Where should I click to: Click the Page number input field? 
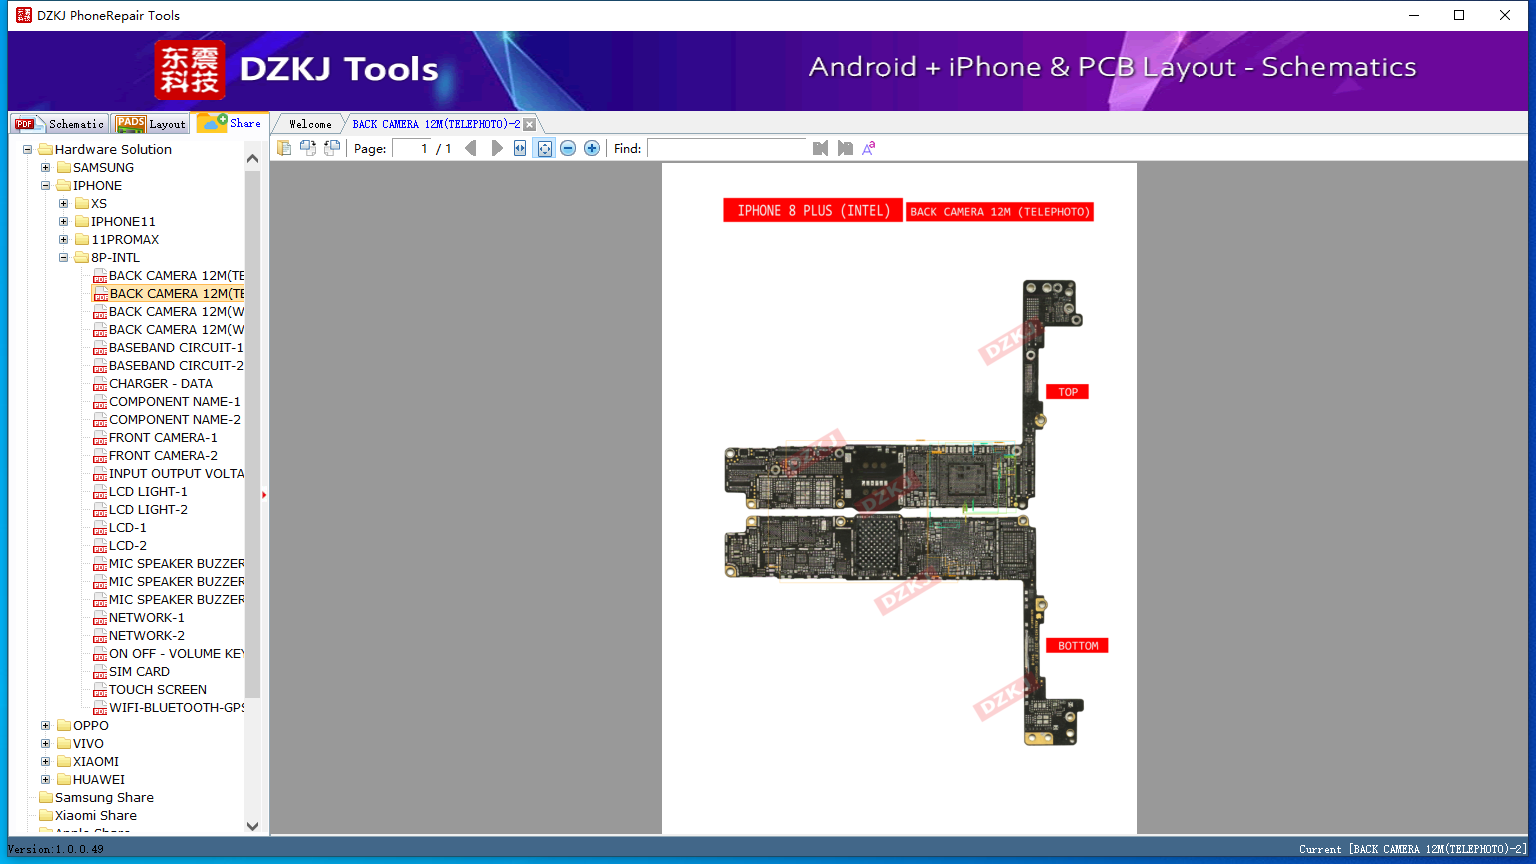click(x=412, y=148)
